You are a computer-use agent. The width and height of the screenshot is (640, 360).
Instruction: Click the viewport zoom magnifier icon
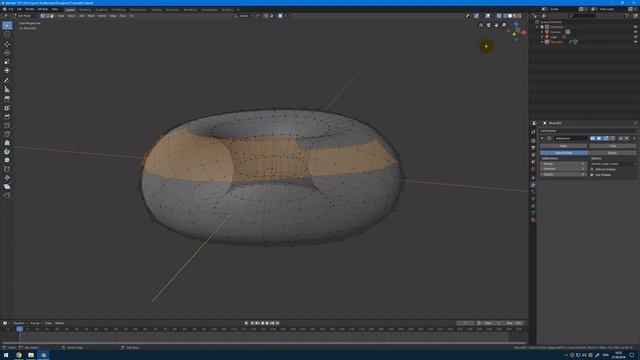pyautogui.click(x=504, y=25)
